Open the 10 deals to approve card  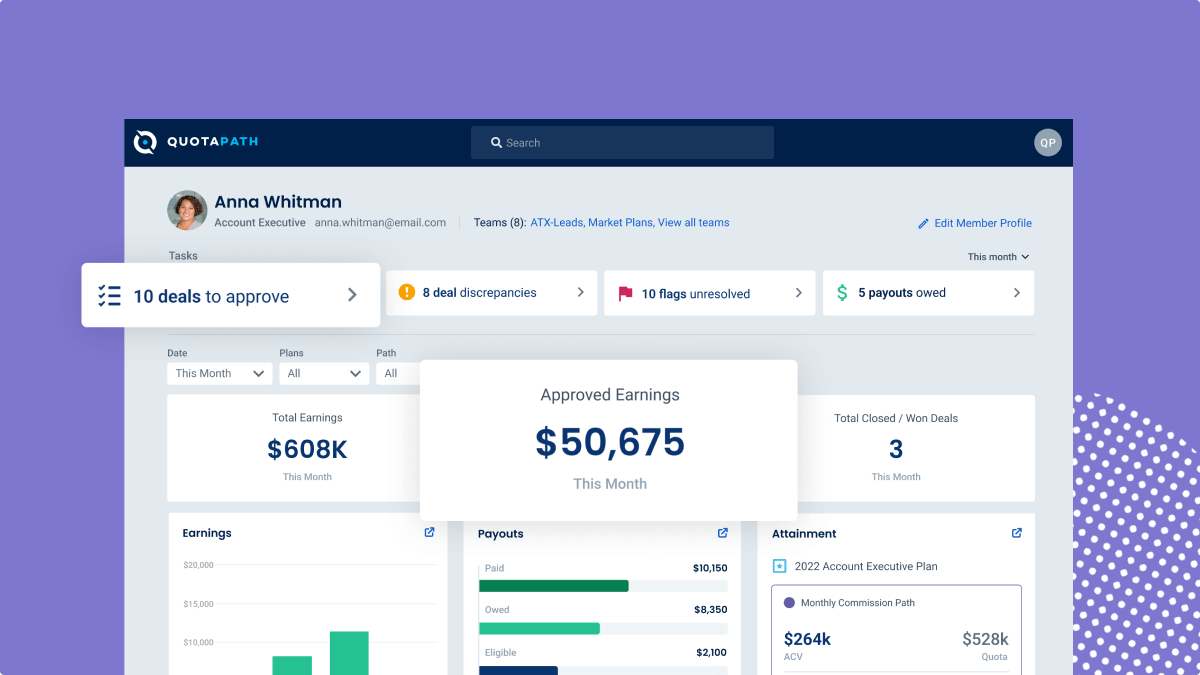[231, 295]
